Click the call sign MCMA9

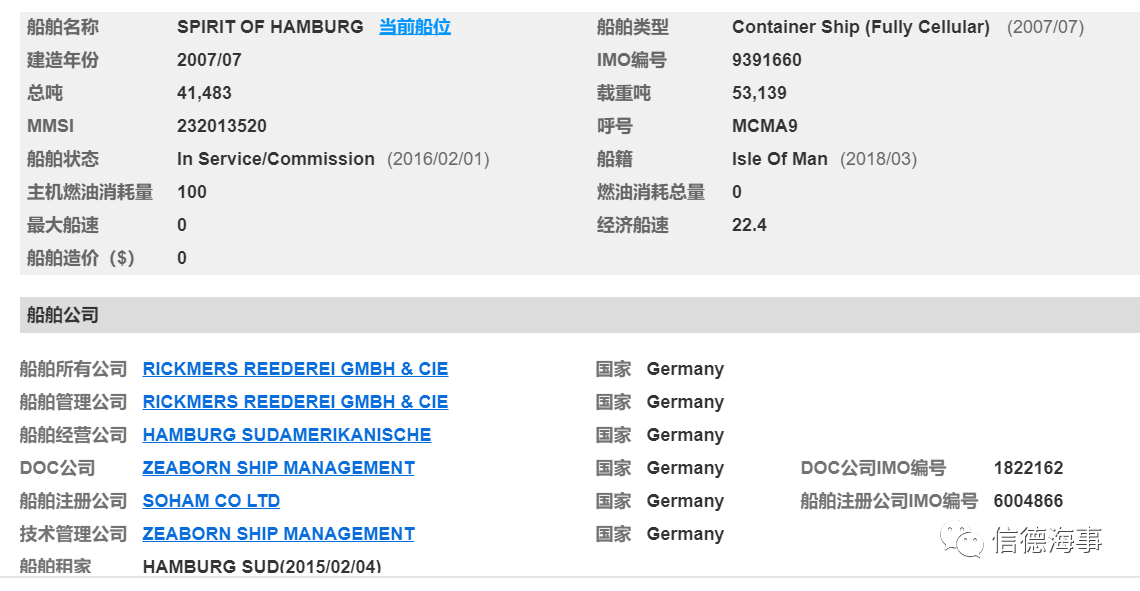pyautogui.click(x=764, y=126)
